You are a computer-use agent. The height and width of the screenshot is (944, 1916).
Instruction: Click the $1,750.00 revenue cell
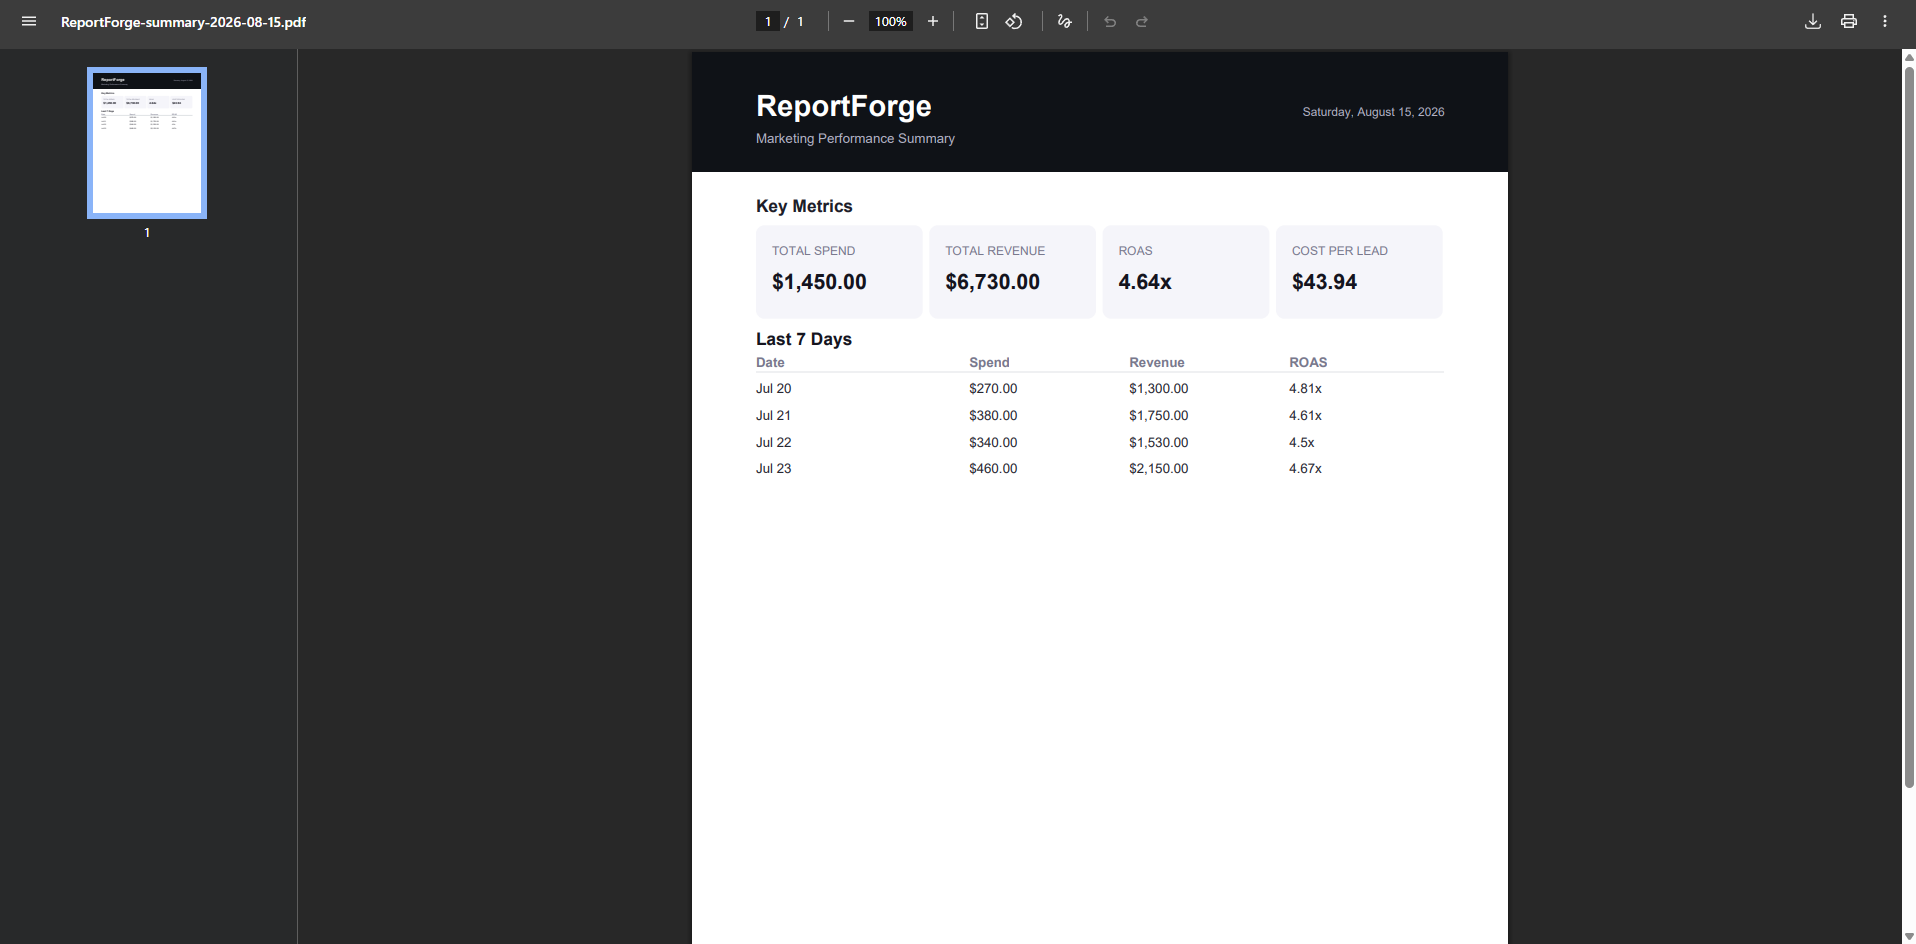pos(1159,416)
